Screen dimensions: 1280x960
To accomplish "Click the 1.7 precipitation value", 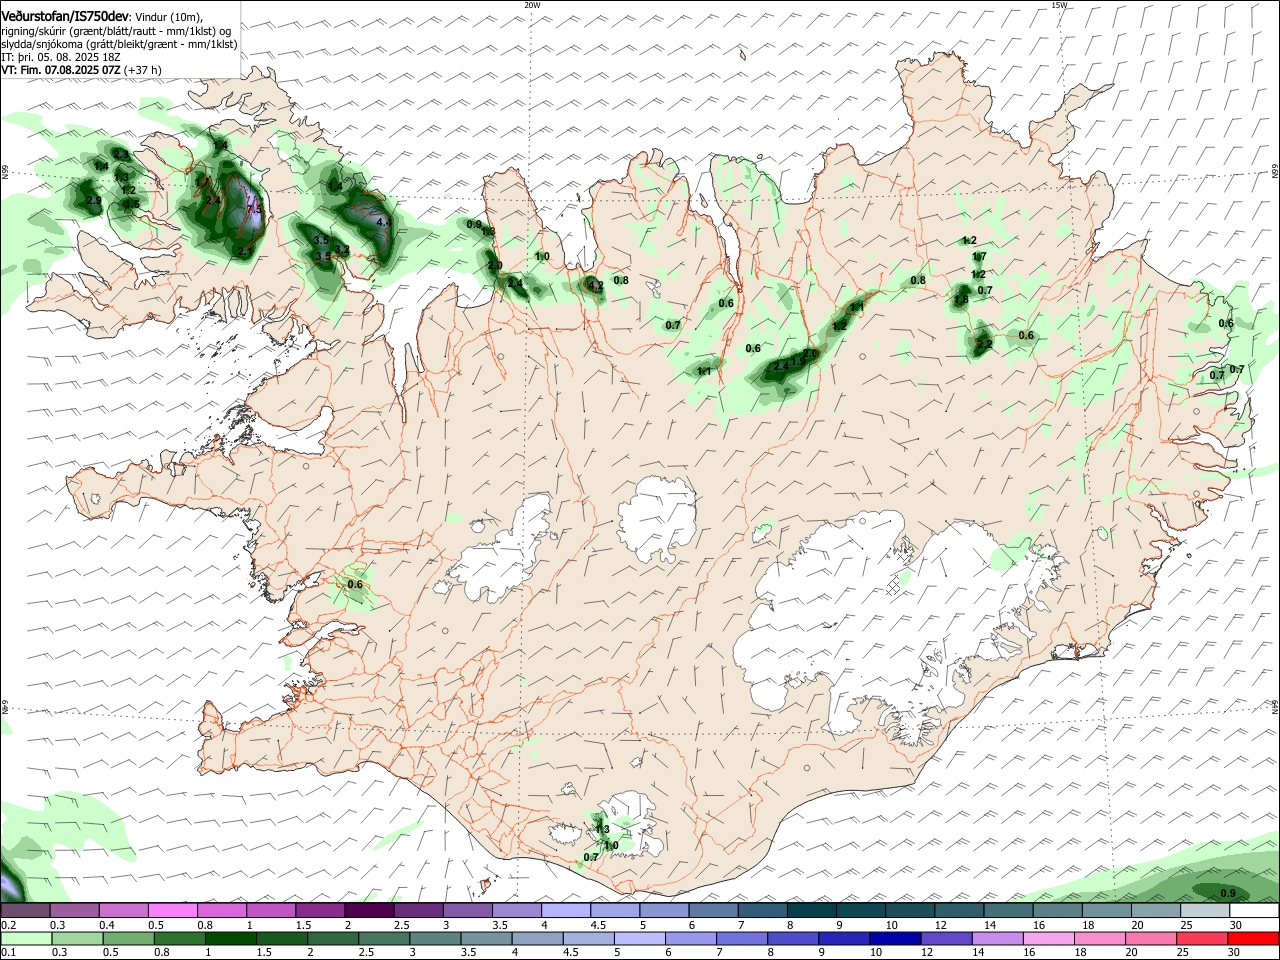I will 979,257.
